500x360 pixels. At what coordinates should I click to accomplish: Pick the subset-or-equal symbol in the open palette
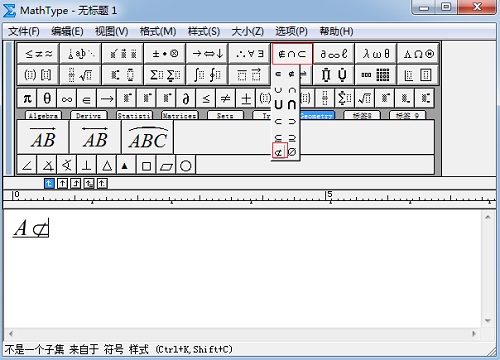click(x=279, y=137)
